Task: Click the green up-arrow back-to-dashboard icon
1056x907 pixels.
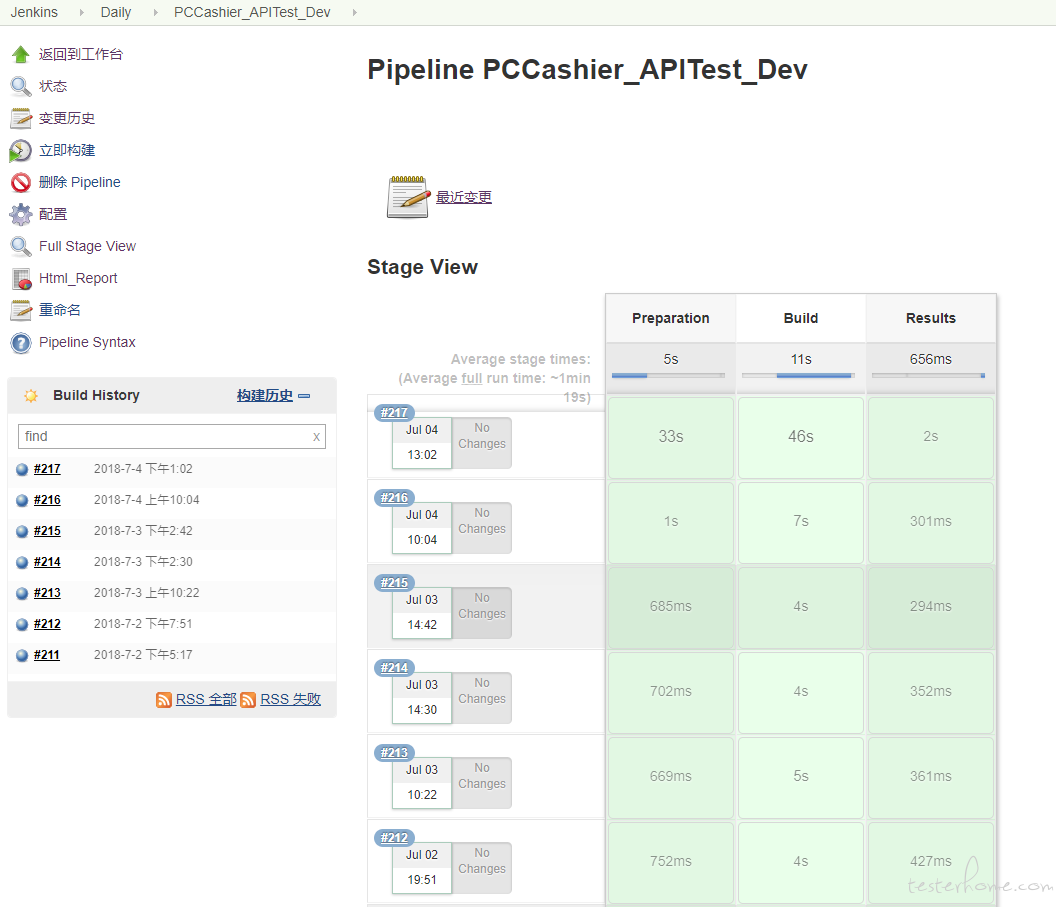Action: (21, 55)
